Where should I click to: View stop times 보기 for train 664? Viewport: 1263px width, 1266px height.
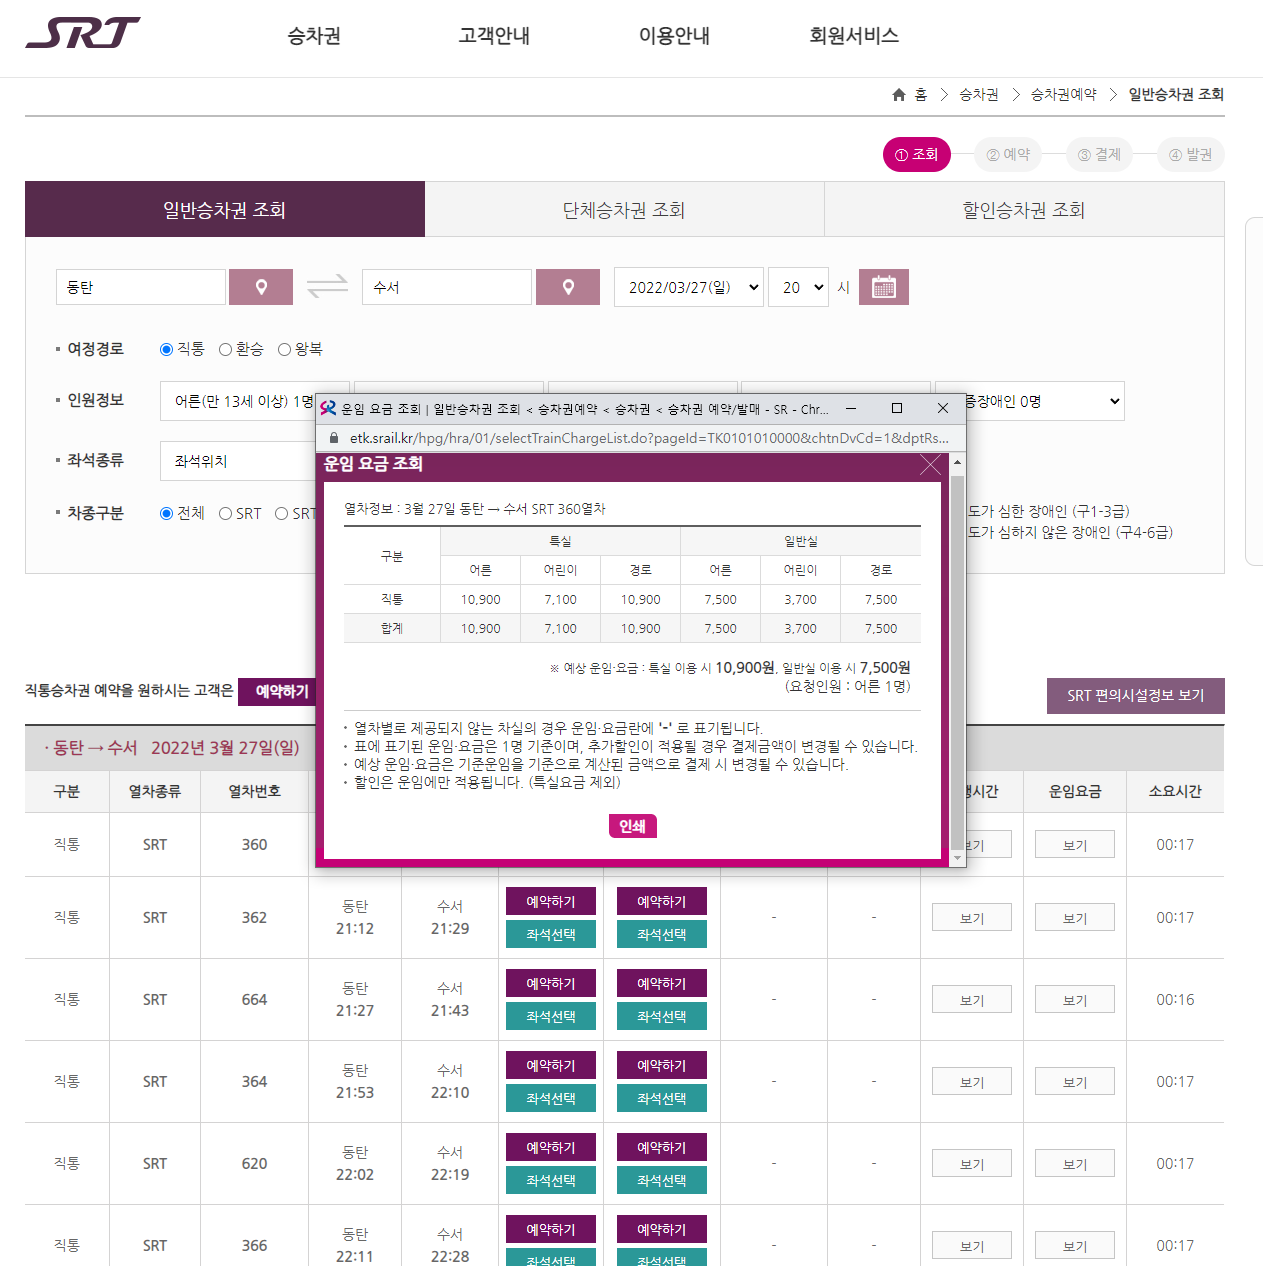972,1000
